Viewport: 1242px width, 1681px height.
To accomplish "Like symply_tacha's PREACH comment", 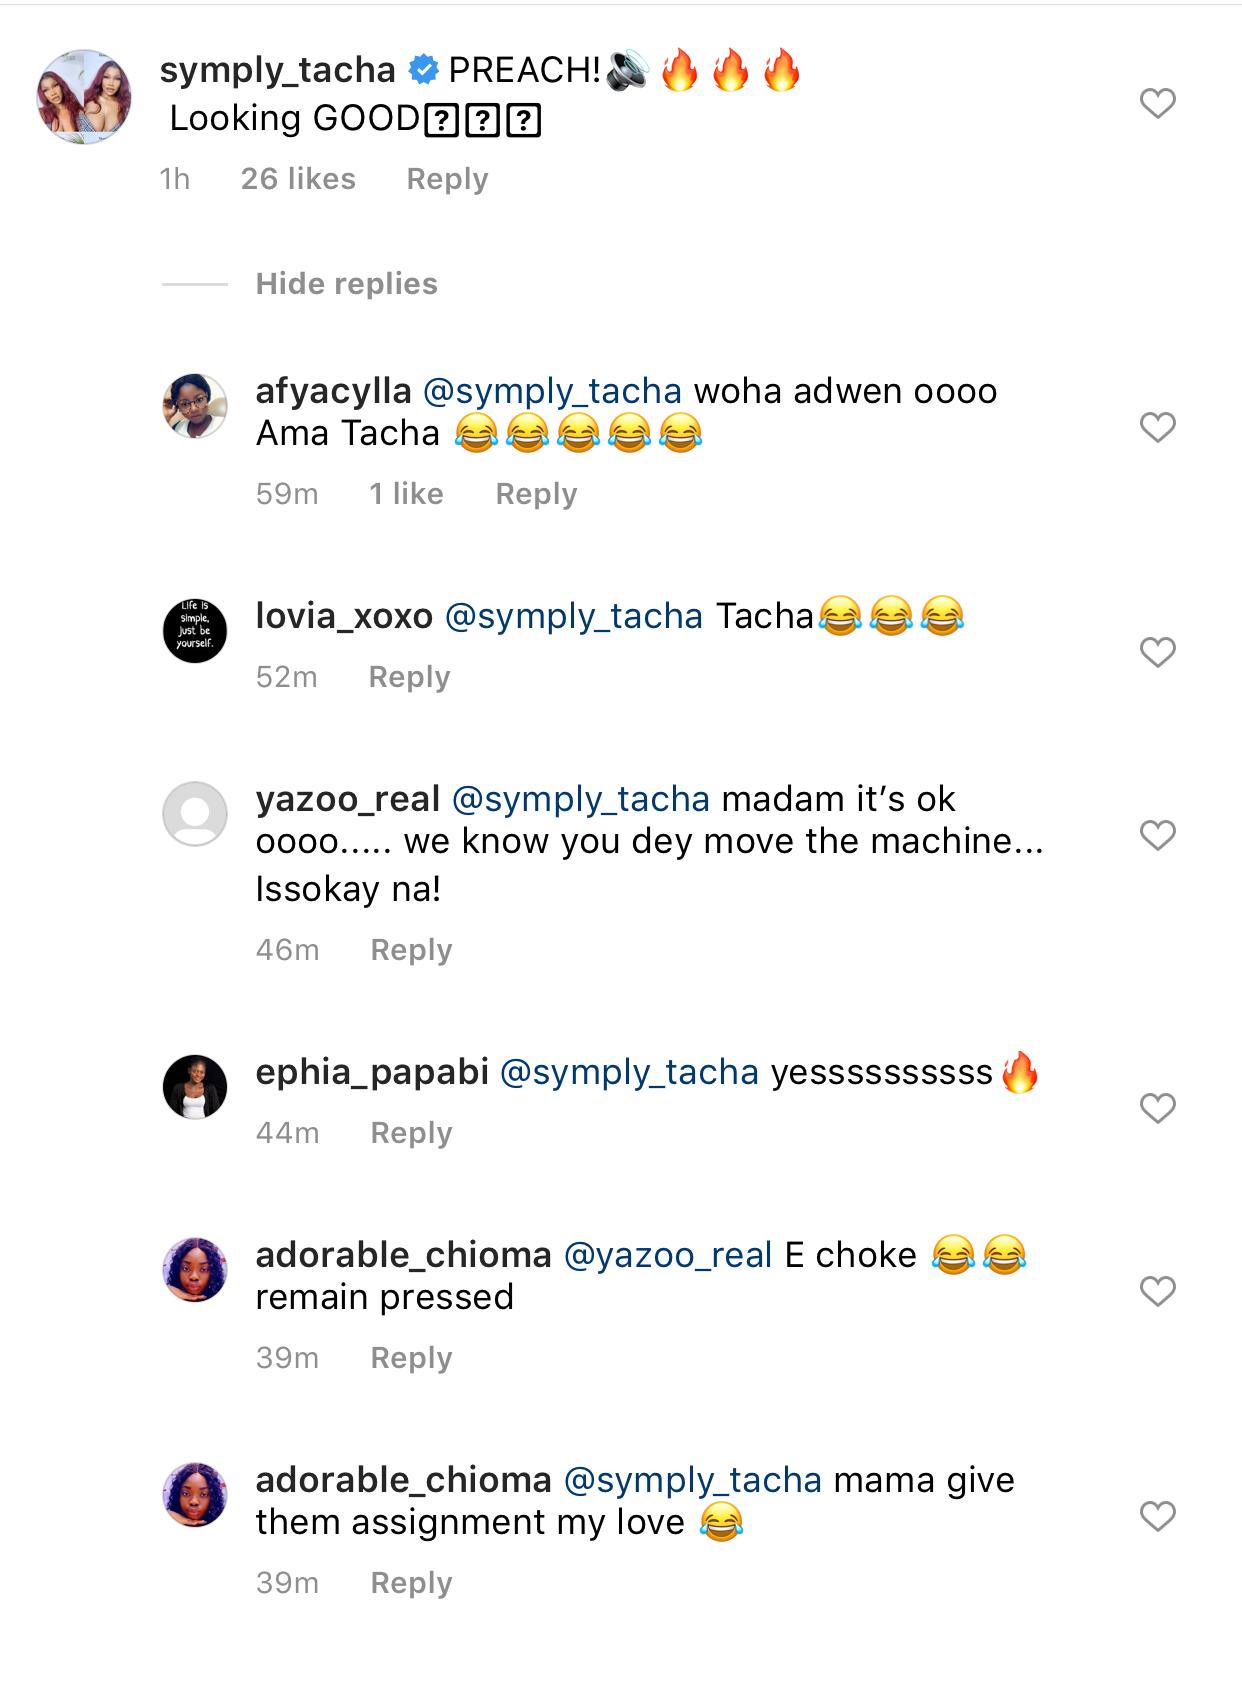I will (1157, 103).
